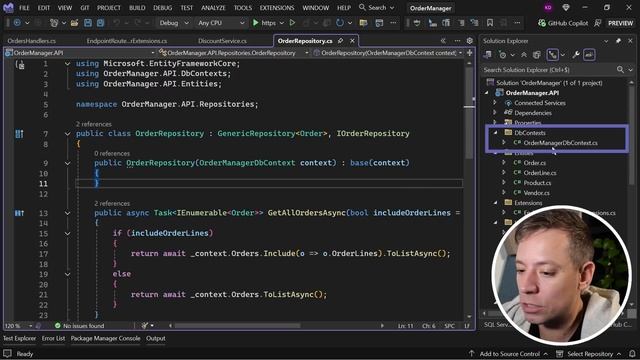Collapse the OrderRepository class on line 7
The width and height of the screenshot is (640, 360).
point(67,134)
